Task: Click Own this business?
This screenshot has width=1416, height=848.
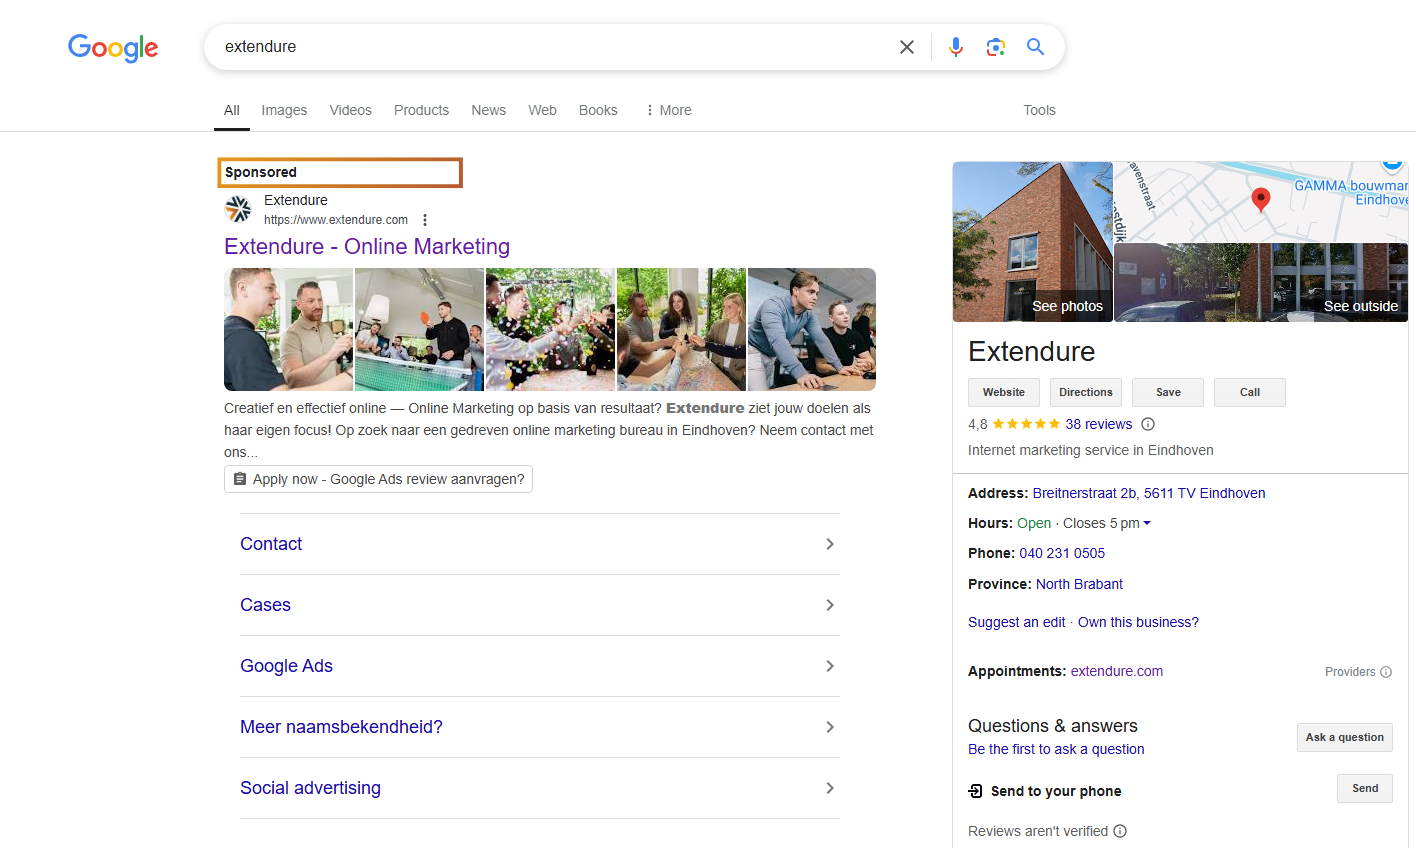Action: point(1138,622)
